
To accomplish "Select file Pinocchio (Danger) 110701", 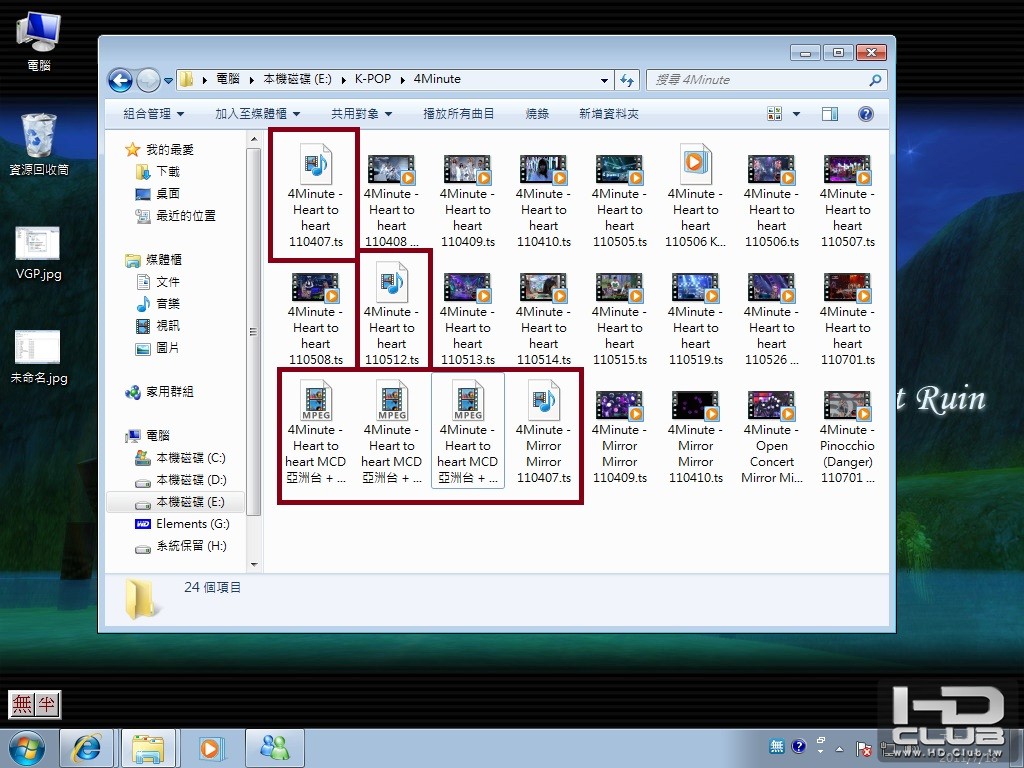I will coord(847,437).
